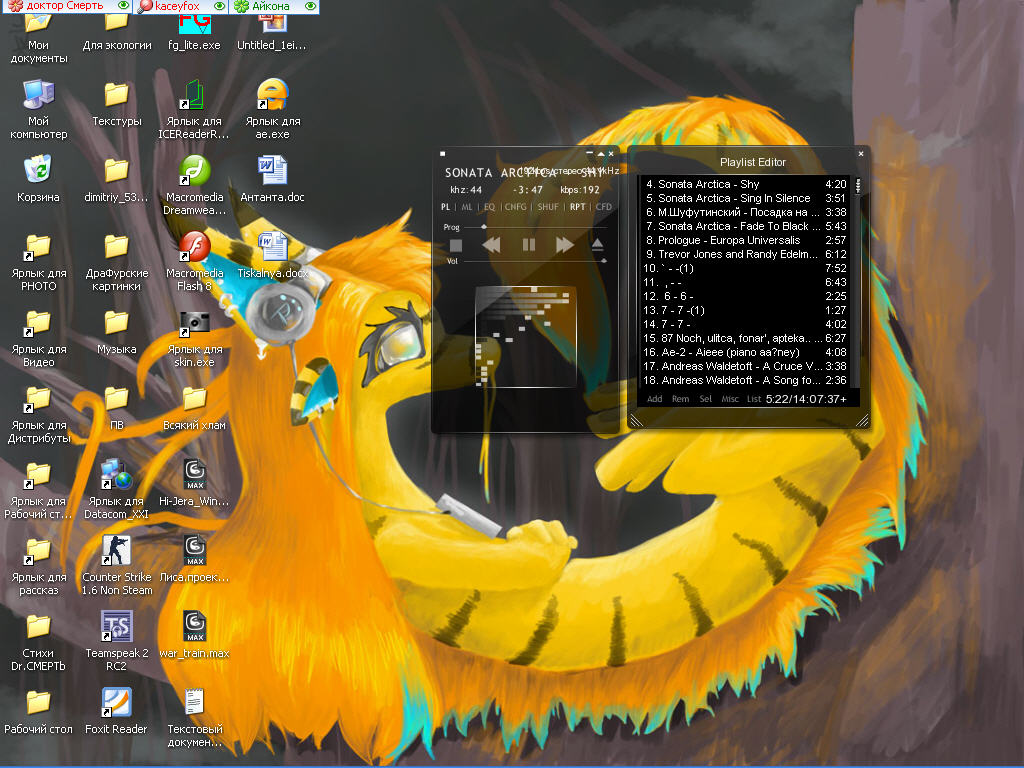Screen dimensions: 1024x768
Task: Open the Ярлык для PHOTO shortcut
Action: (x=38, y=248)
